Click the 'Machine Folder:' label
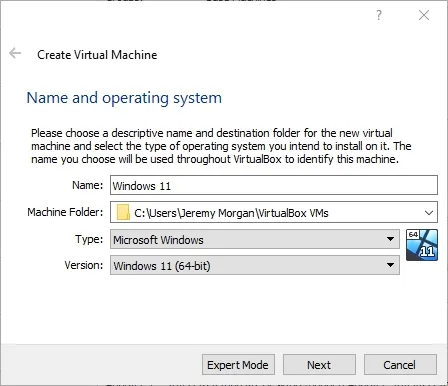 (65, 212)
